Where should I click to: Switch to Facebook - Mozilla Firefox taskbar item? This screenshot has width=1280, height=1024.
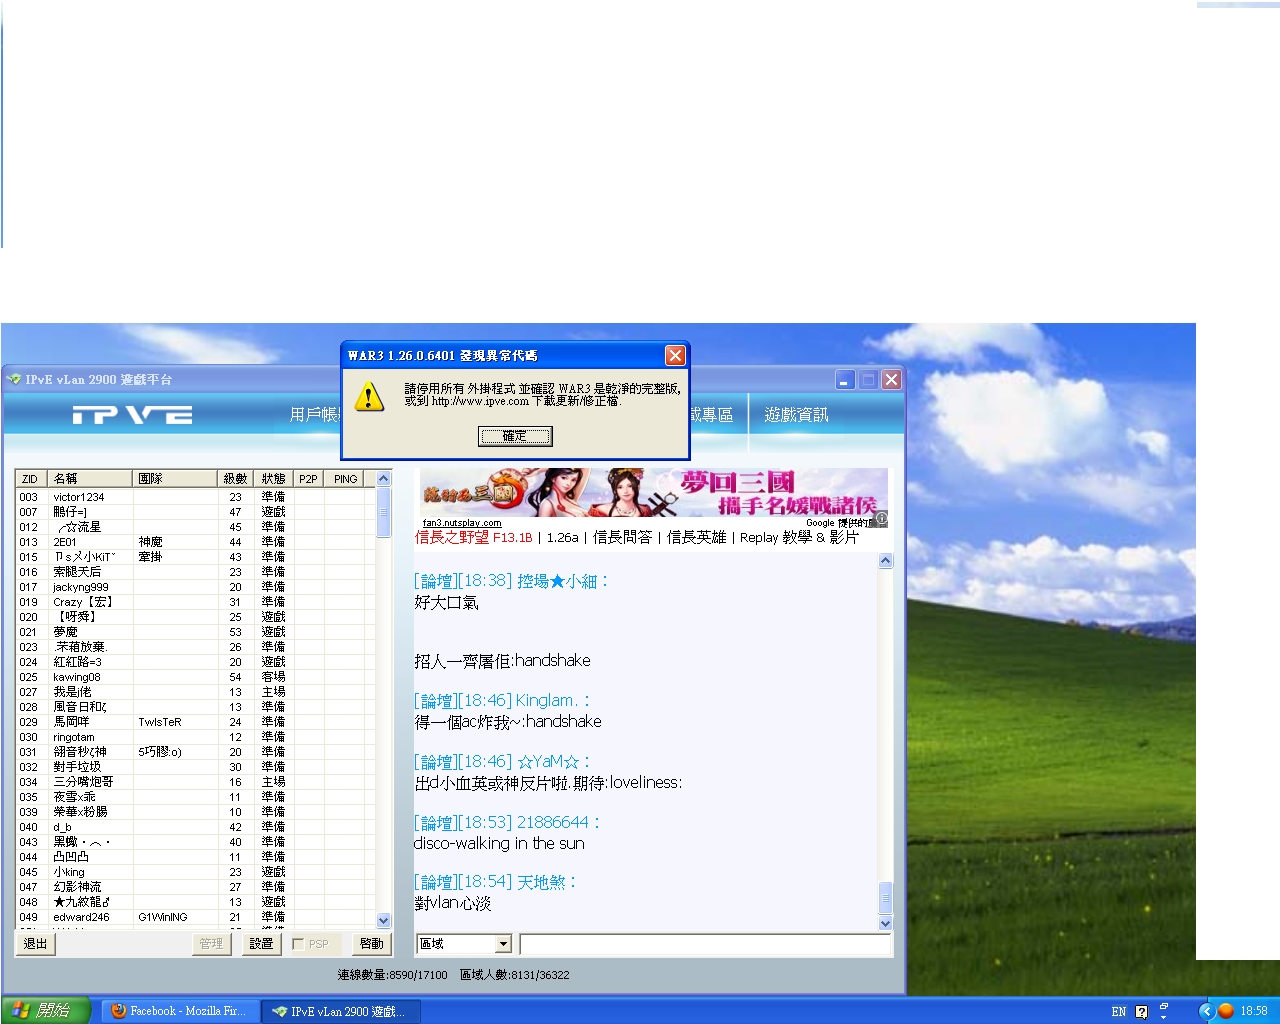(x=180, y=1011)
